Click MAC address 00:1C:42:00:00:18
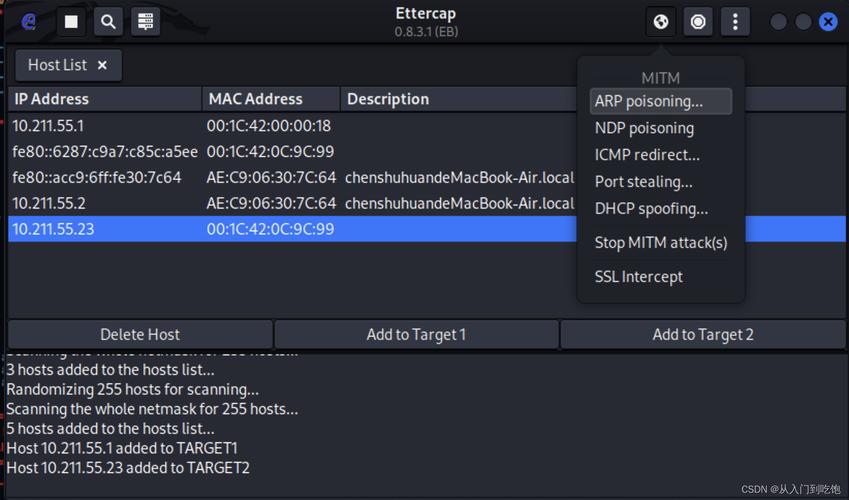 (269, 126)
